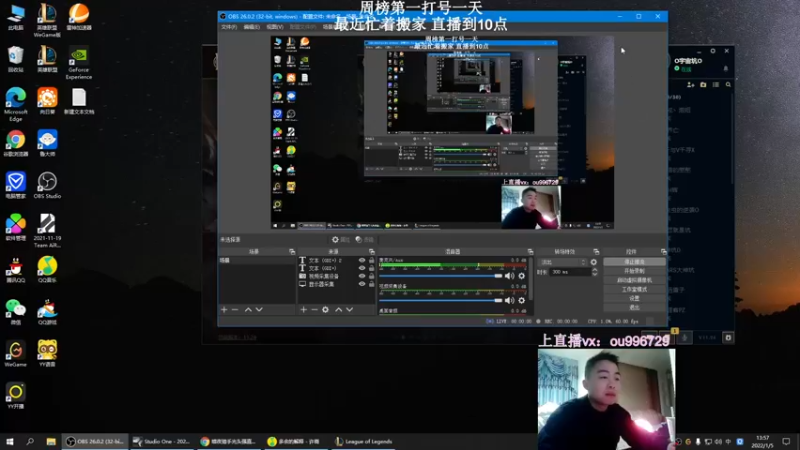The height and width of the screenshot is (450, 800).
Task: Open the filters button above the sources panel
Action: pyautogui.click(x=364, y=239)
